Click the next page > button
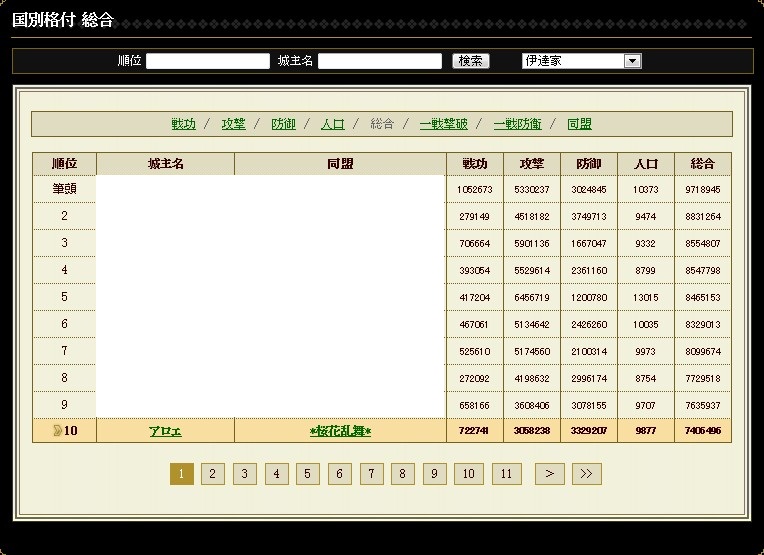This screenshot has width=764, height=555. click(x=550, y=474)
